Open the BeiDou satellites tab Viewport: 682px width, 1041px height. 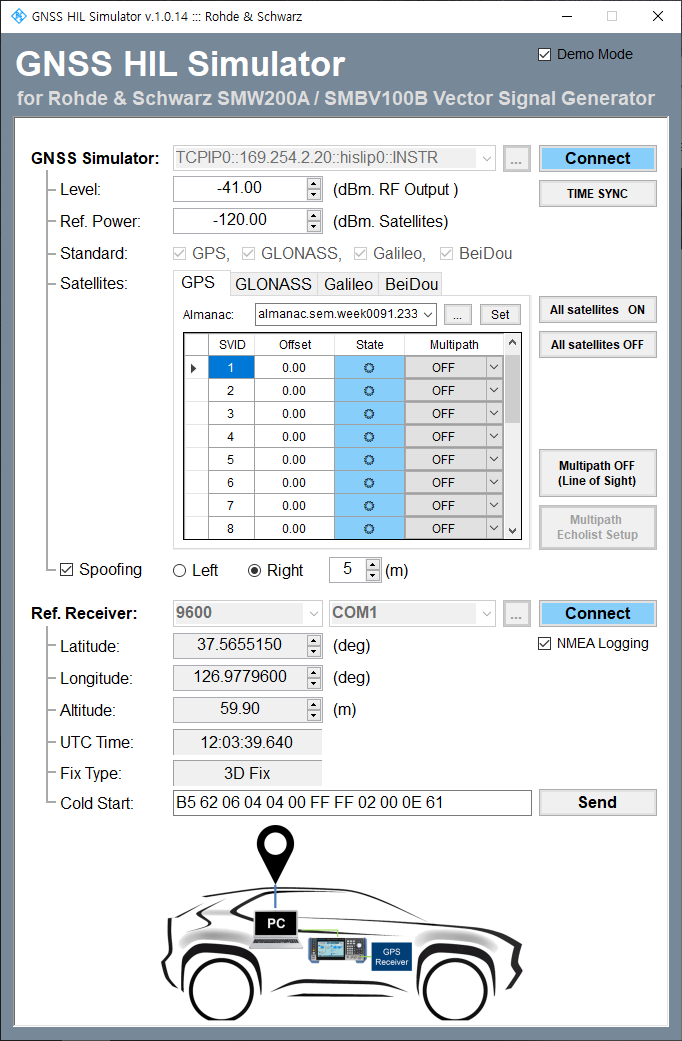(411, 284)
